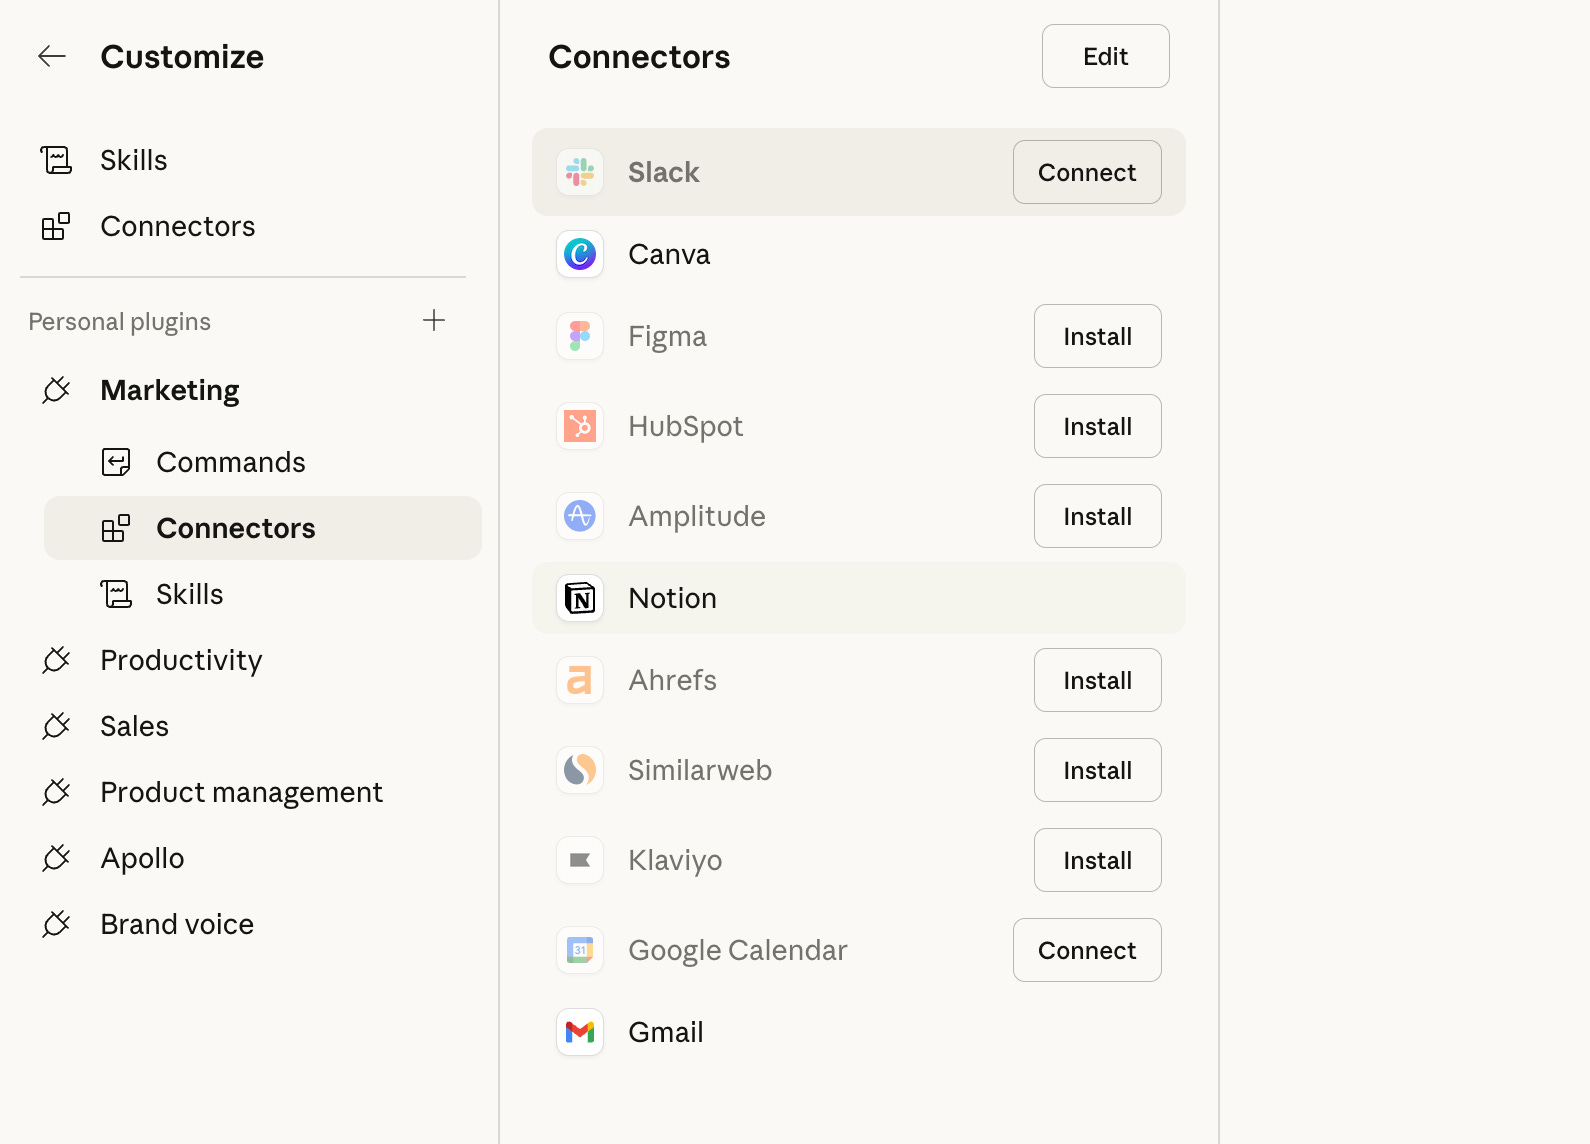Screen dimensions: 1590x1144
Task: Click the Edit button for Connectors
Action: [x=1106, y=56]
